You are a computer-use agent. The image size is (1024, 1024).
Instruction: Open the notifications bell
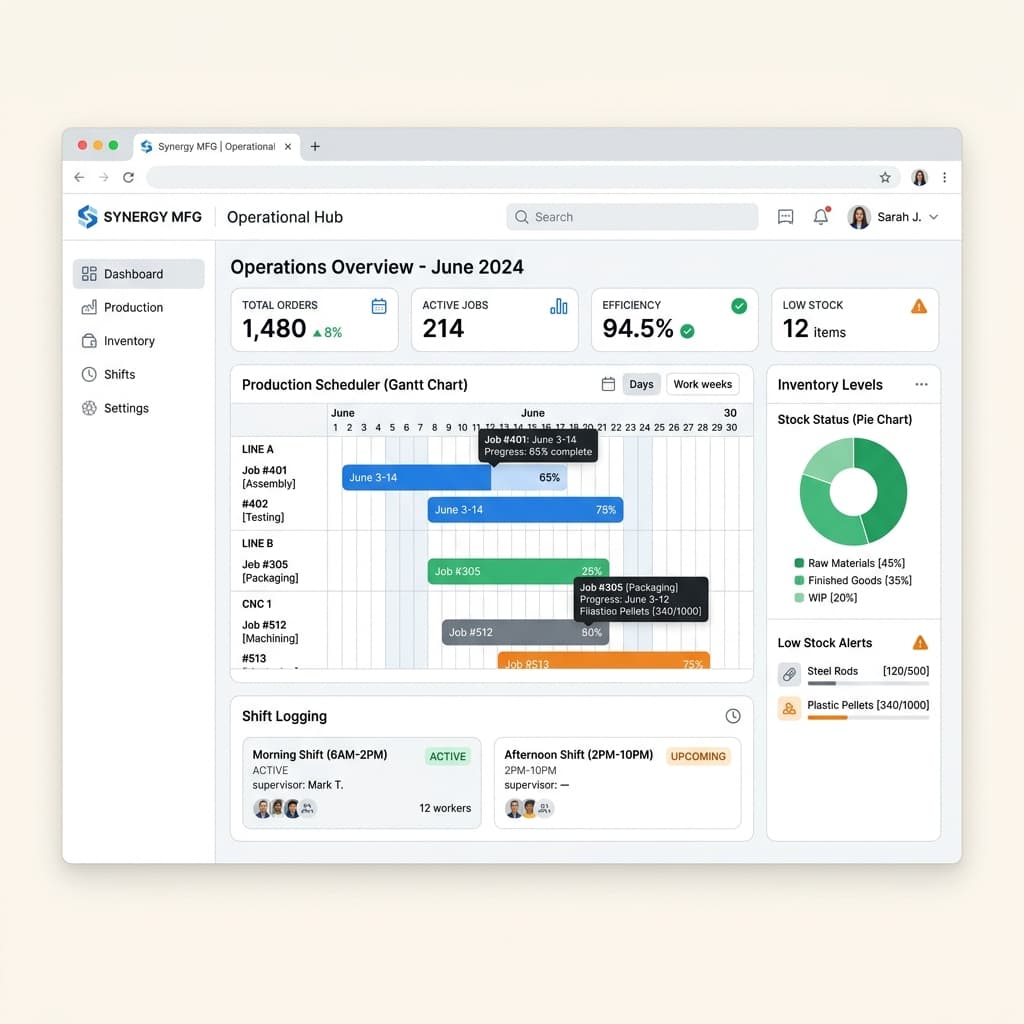[821, 217]
